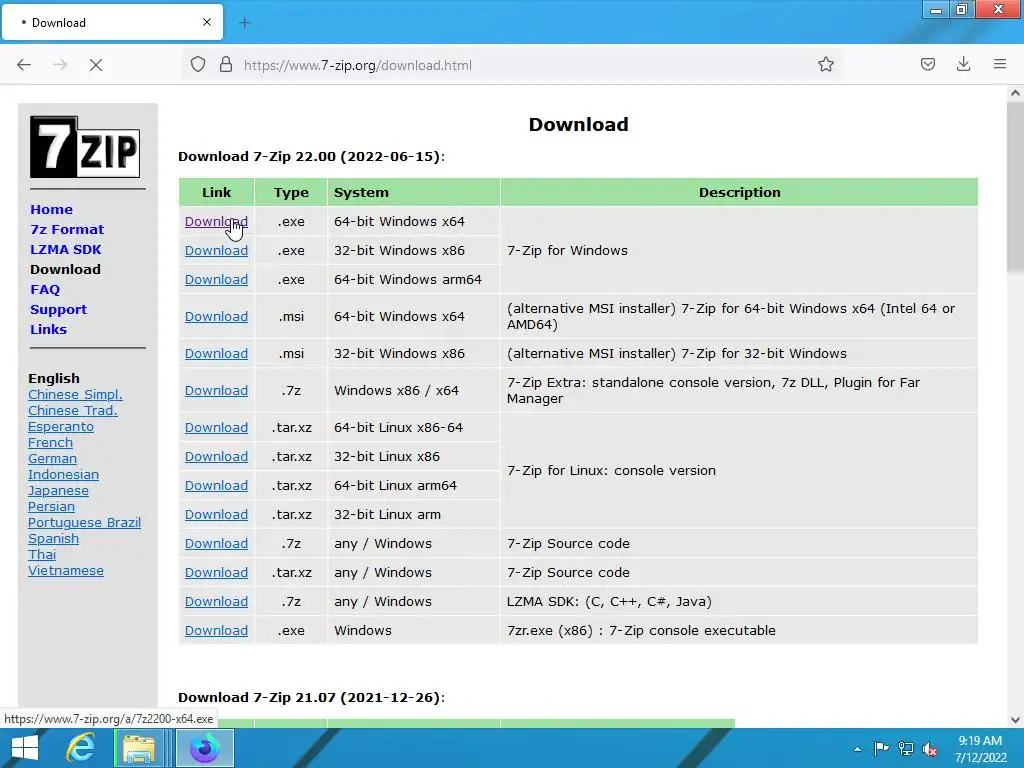The image size is (1024, 768).
Task: Open the Firefox application menu
Action: [1000, 65]
